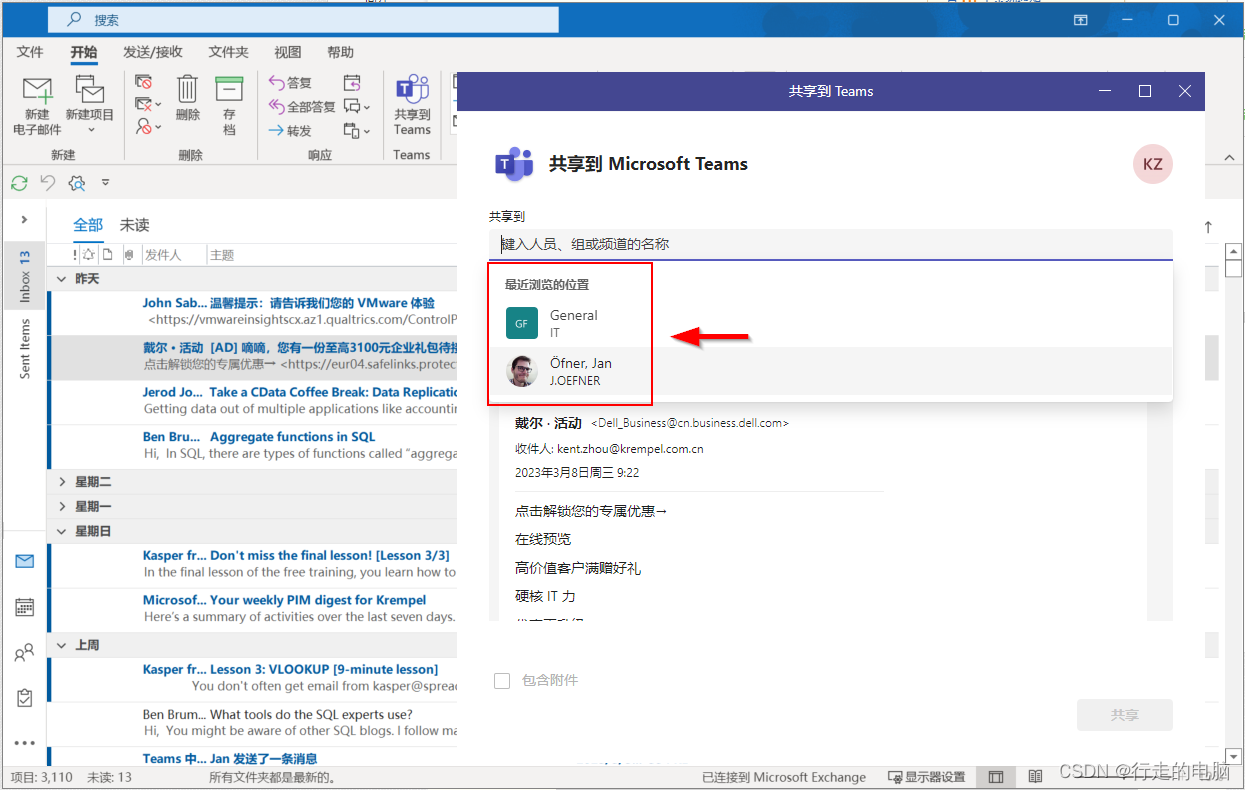Screen dimensions: 1245x790
Task: Open the Teams 中... Jan 发送了一条消息 email
Action: point(253,759)
